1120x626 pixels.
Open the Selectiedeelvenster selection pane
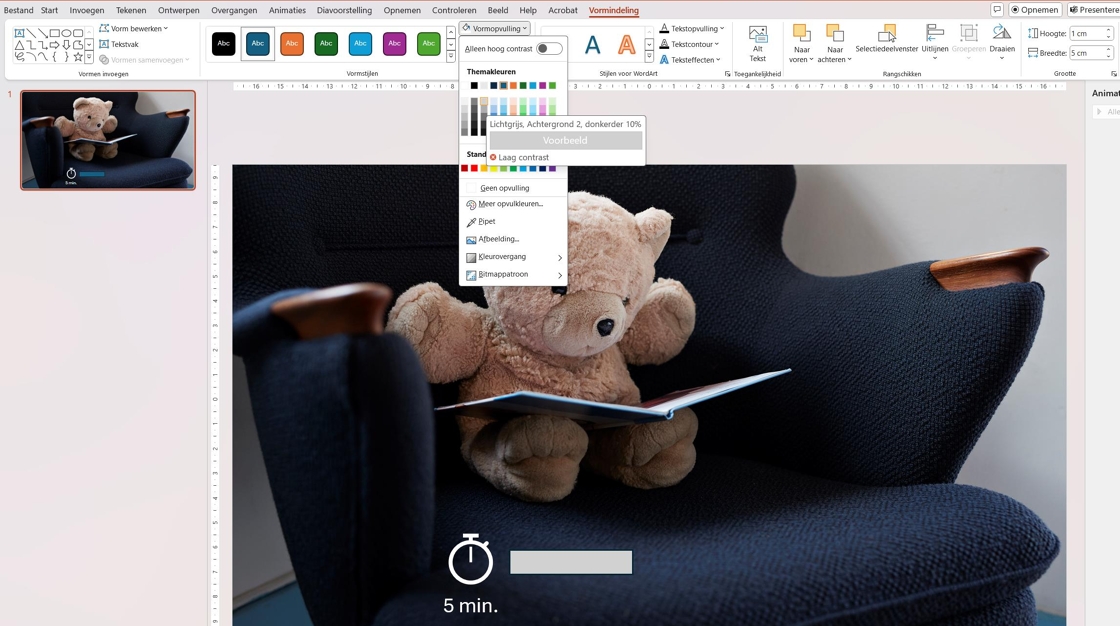click(x=886, y=40)
